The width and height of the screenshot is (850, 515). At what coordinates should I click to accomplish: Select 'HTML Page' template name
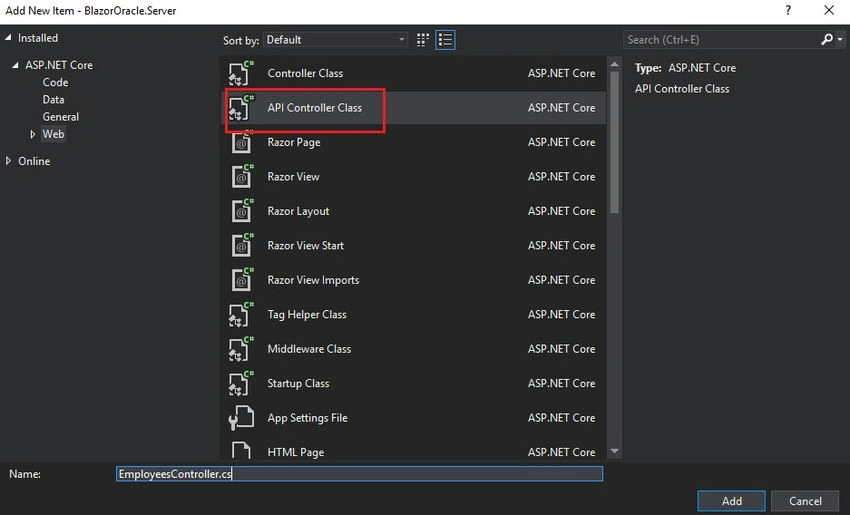tap(295, 452)
